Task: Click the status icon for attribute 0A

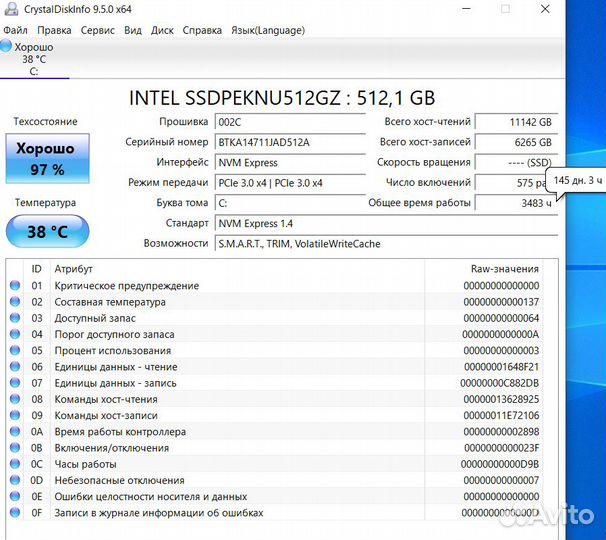Action: point(15,431)
